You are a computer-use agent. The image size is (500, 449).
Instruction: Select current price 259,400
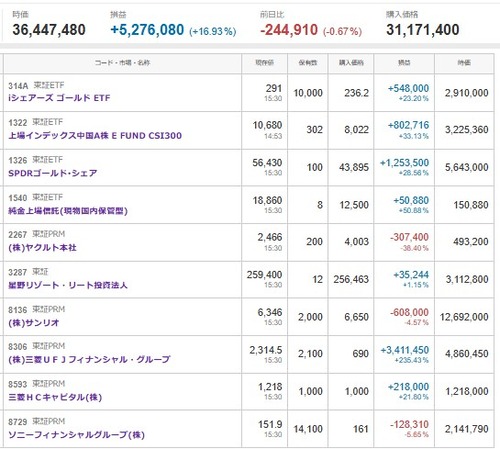coord(264,275)
